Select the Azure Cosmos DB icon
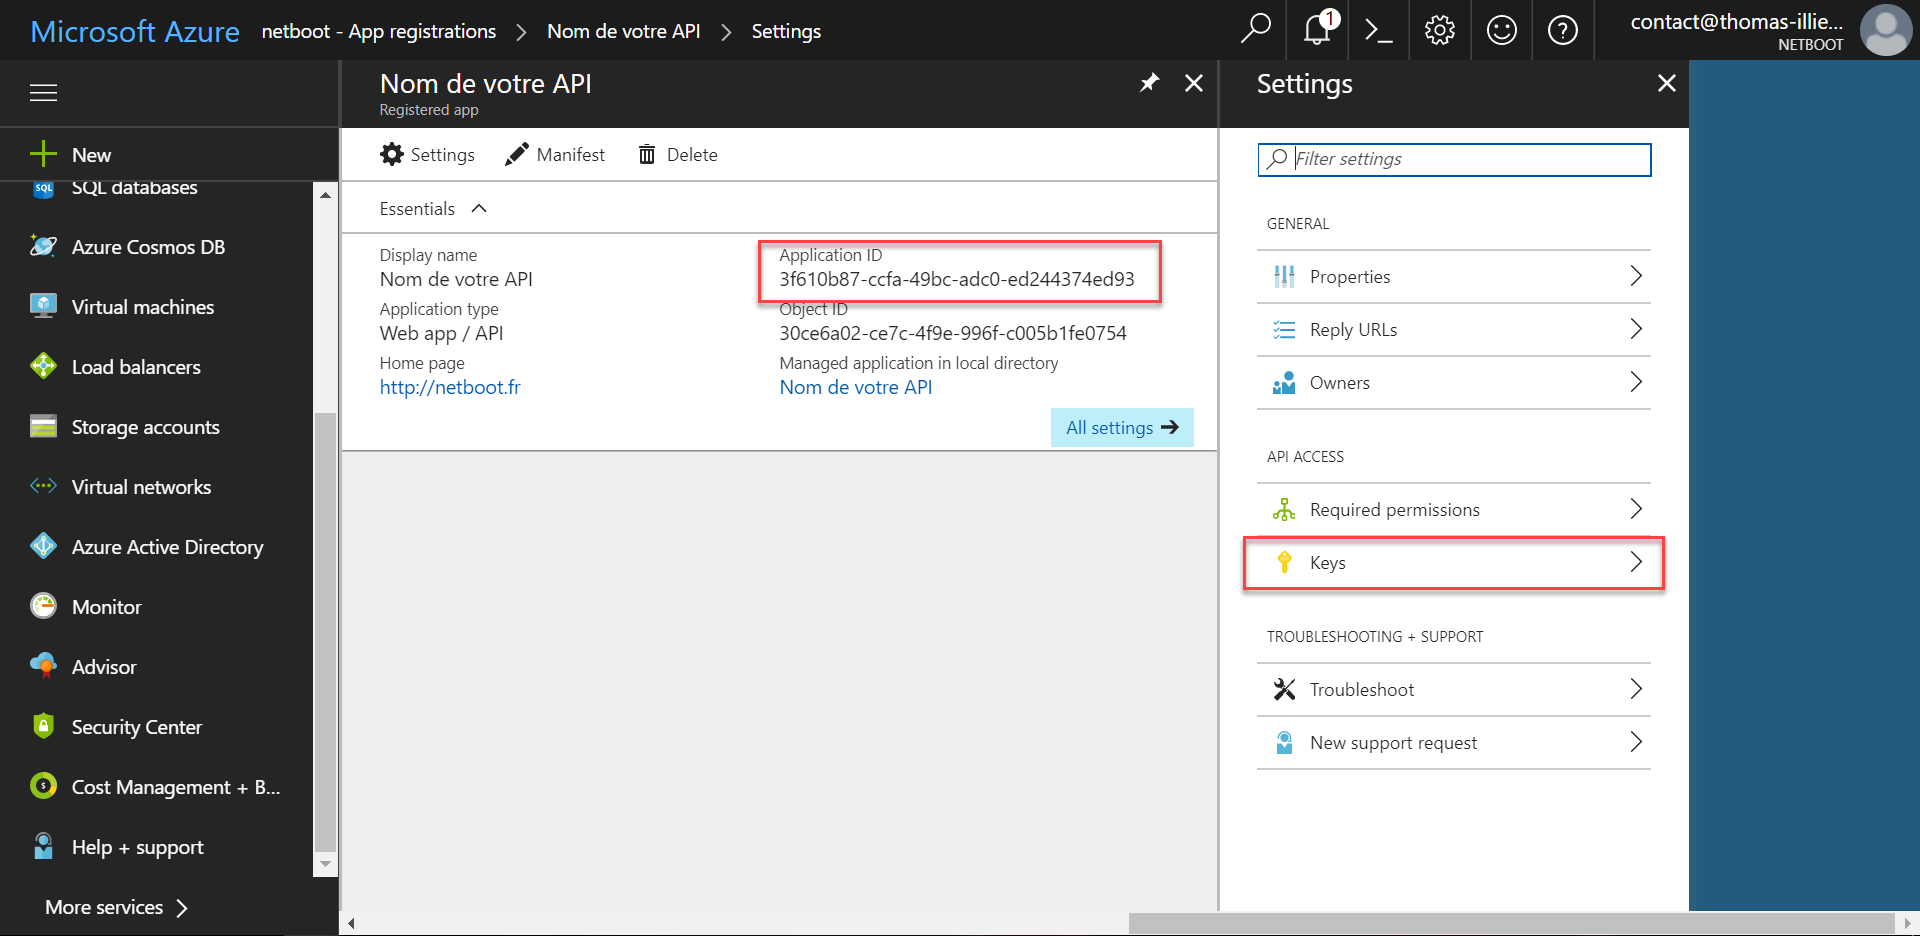Image resolution: width=1920 pixels, height=936 pixels. (x=43, y=246)
